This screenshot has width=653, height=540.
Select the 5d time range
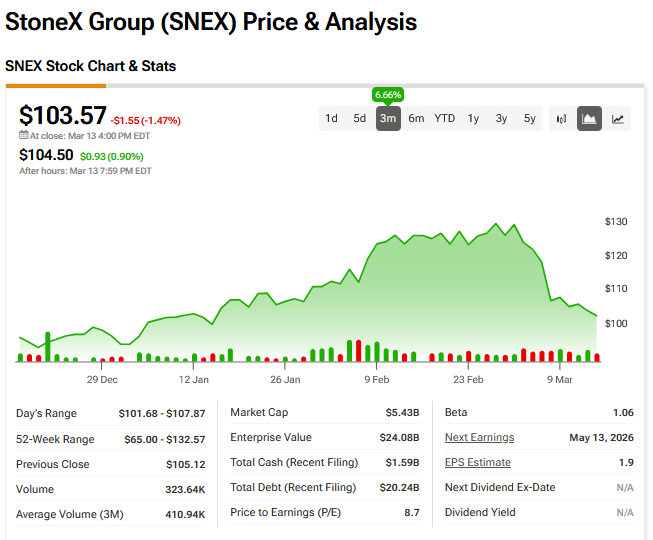[359, 119]
